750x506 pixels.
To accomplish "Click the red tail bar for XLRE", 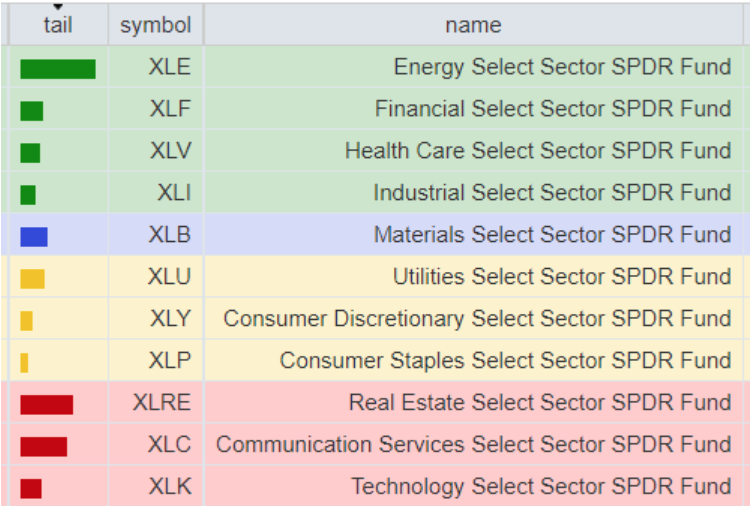I will pyautogui.click(x=46, y=404).
